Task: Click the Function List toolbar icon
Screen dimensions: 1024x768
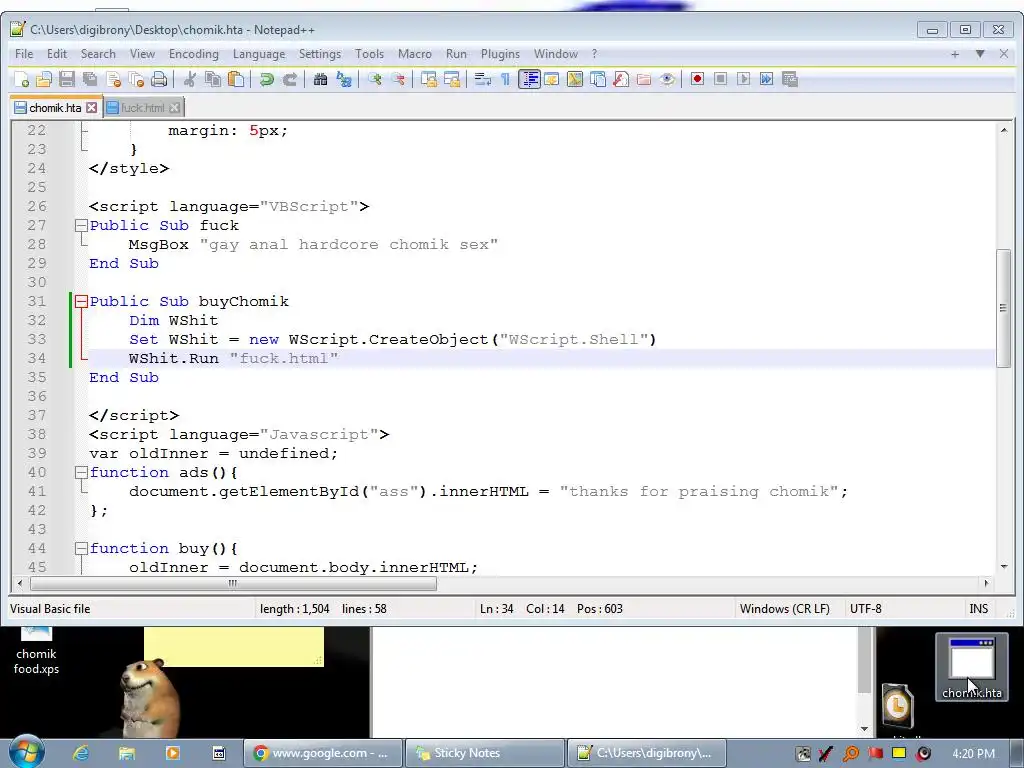Action: click(620, 80)
